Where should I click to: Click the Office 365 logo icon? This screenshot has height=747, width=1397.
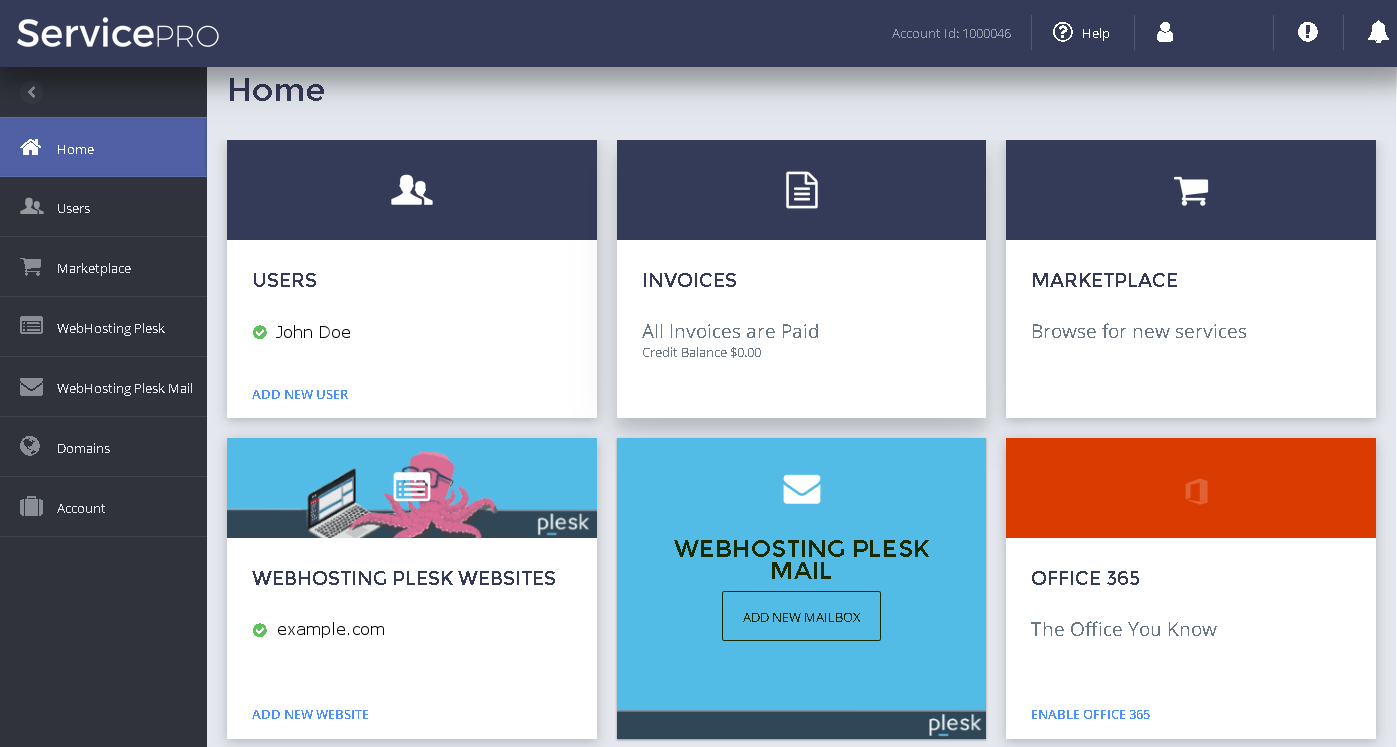pyautogui.click(x=1196, y=491)
